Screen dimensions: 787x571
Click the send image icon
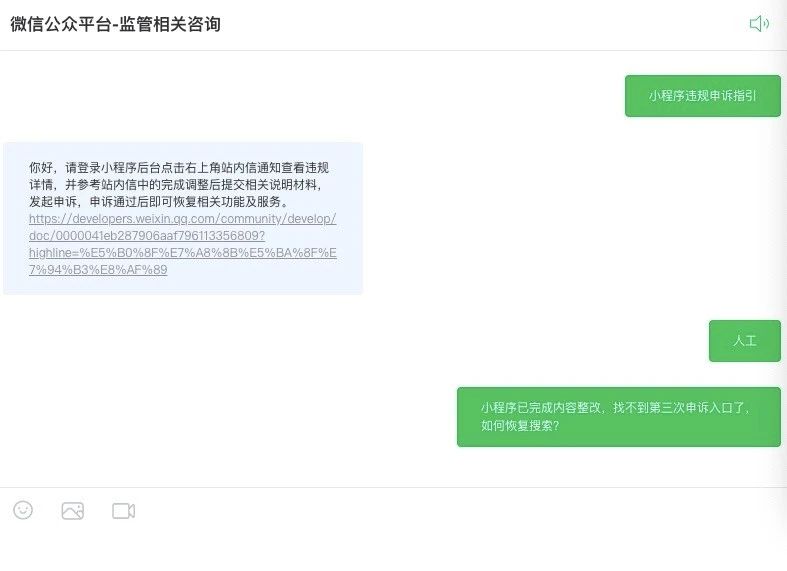pos(73,511)
